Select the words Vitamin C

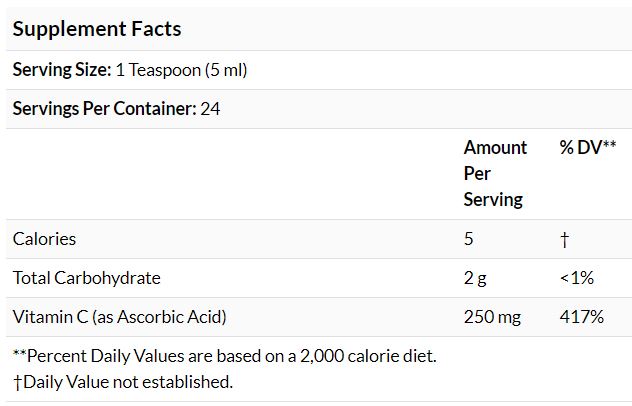coord(49,316)
